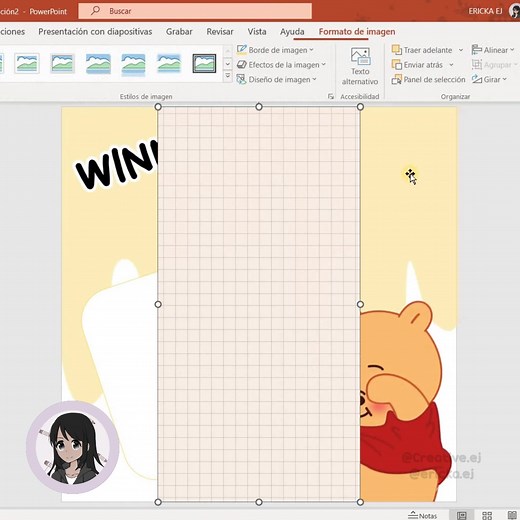The image size is (520, 520).
Task: Open the Ayuda tab
Action: 292,32
